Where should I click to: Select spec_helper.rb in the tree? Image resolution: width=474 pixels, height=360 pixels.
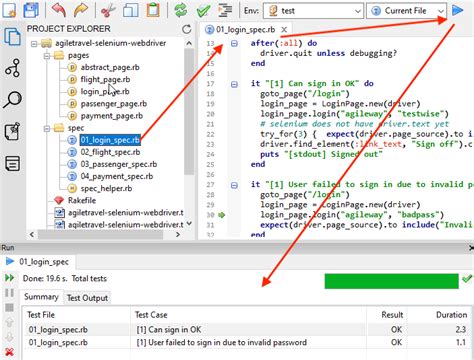point(106,189)
